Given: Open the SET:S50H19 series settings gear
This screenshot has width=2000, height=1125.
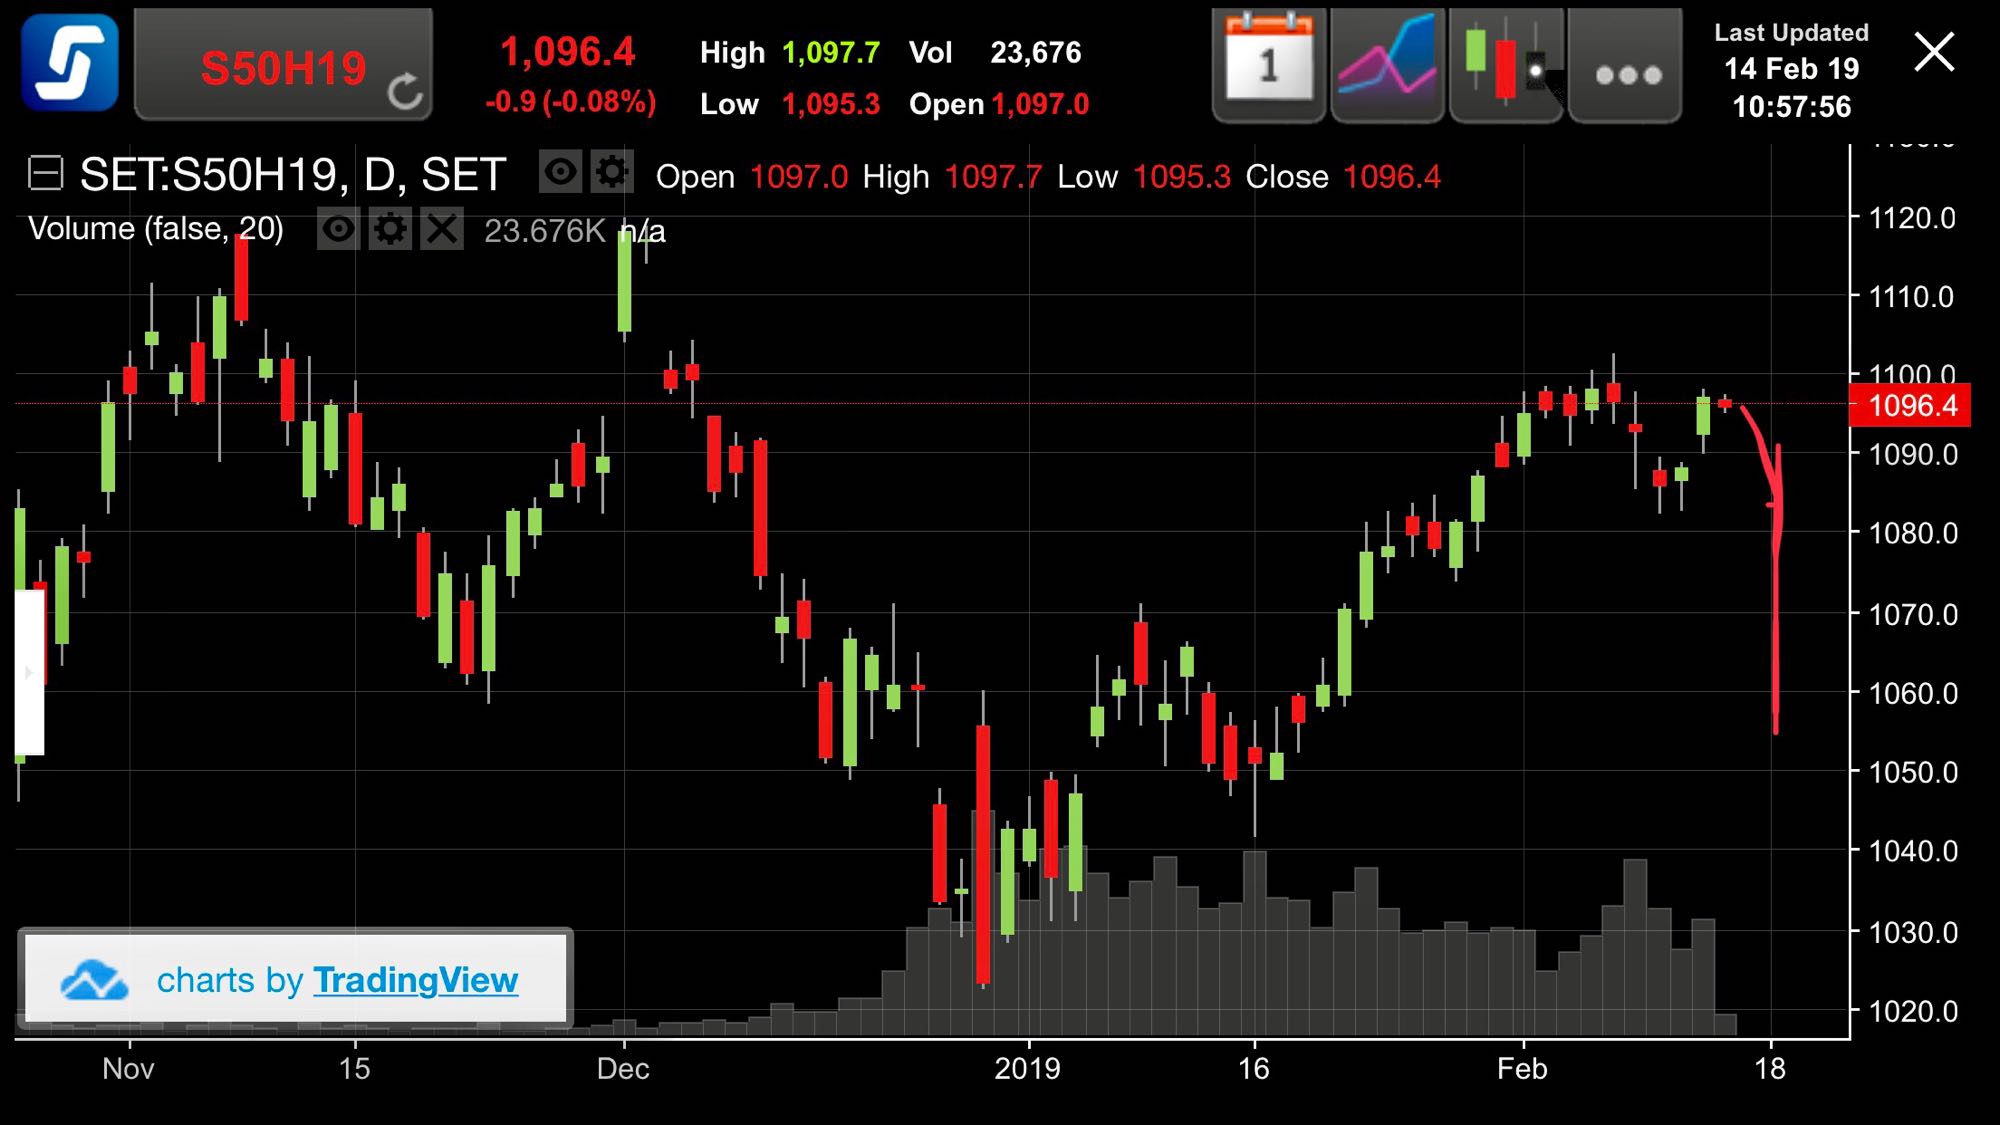Looking at the screenshot, I should click(x=612, y=172).
